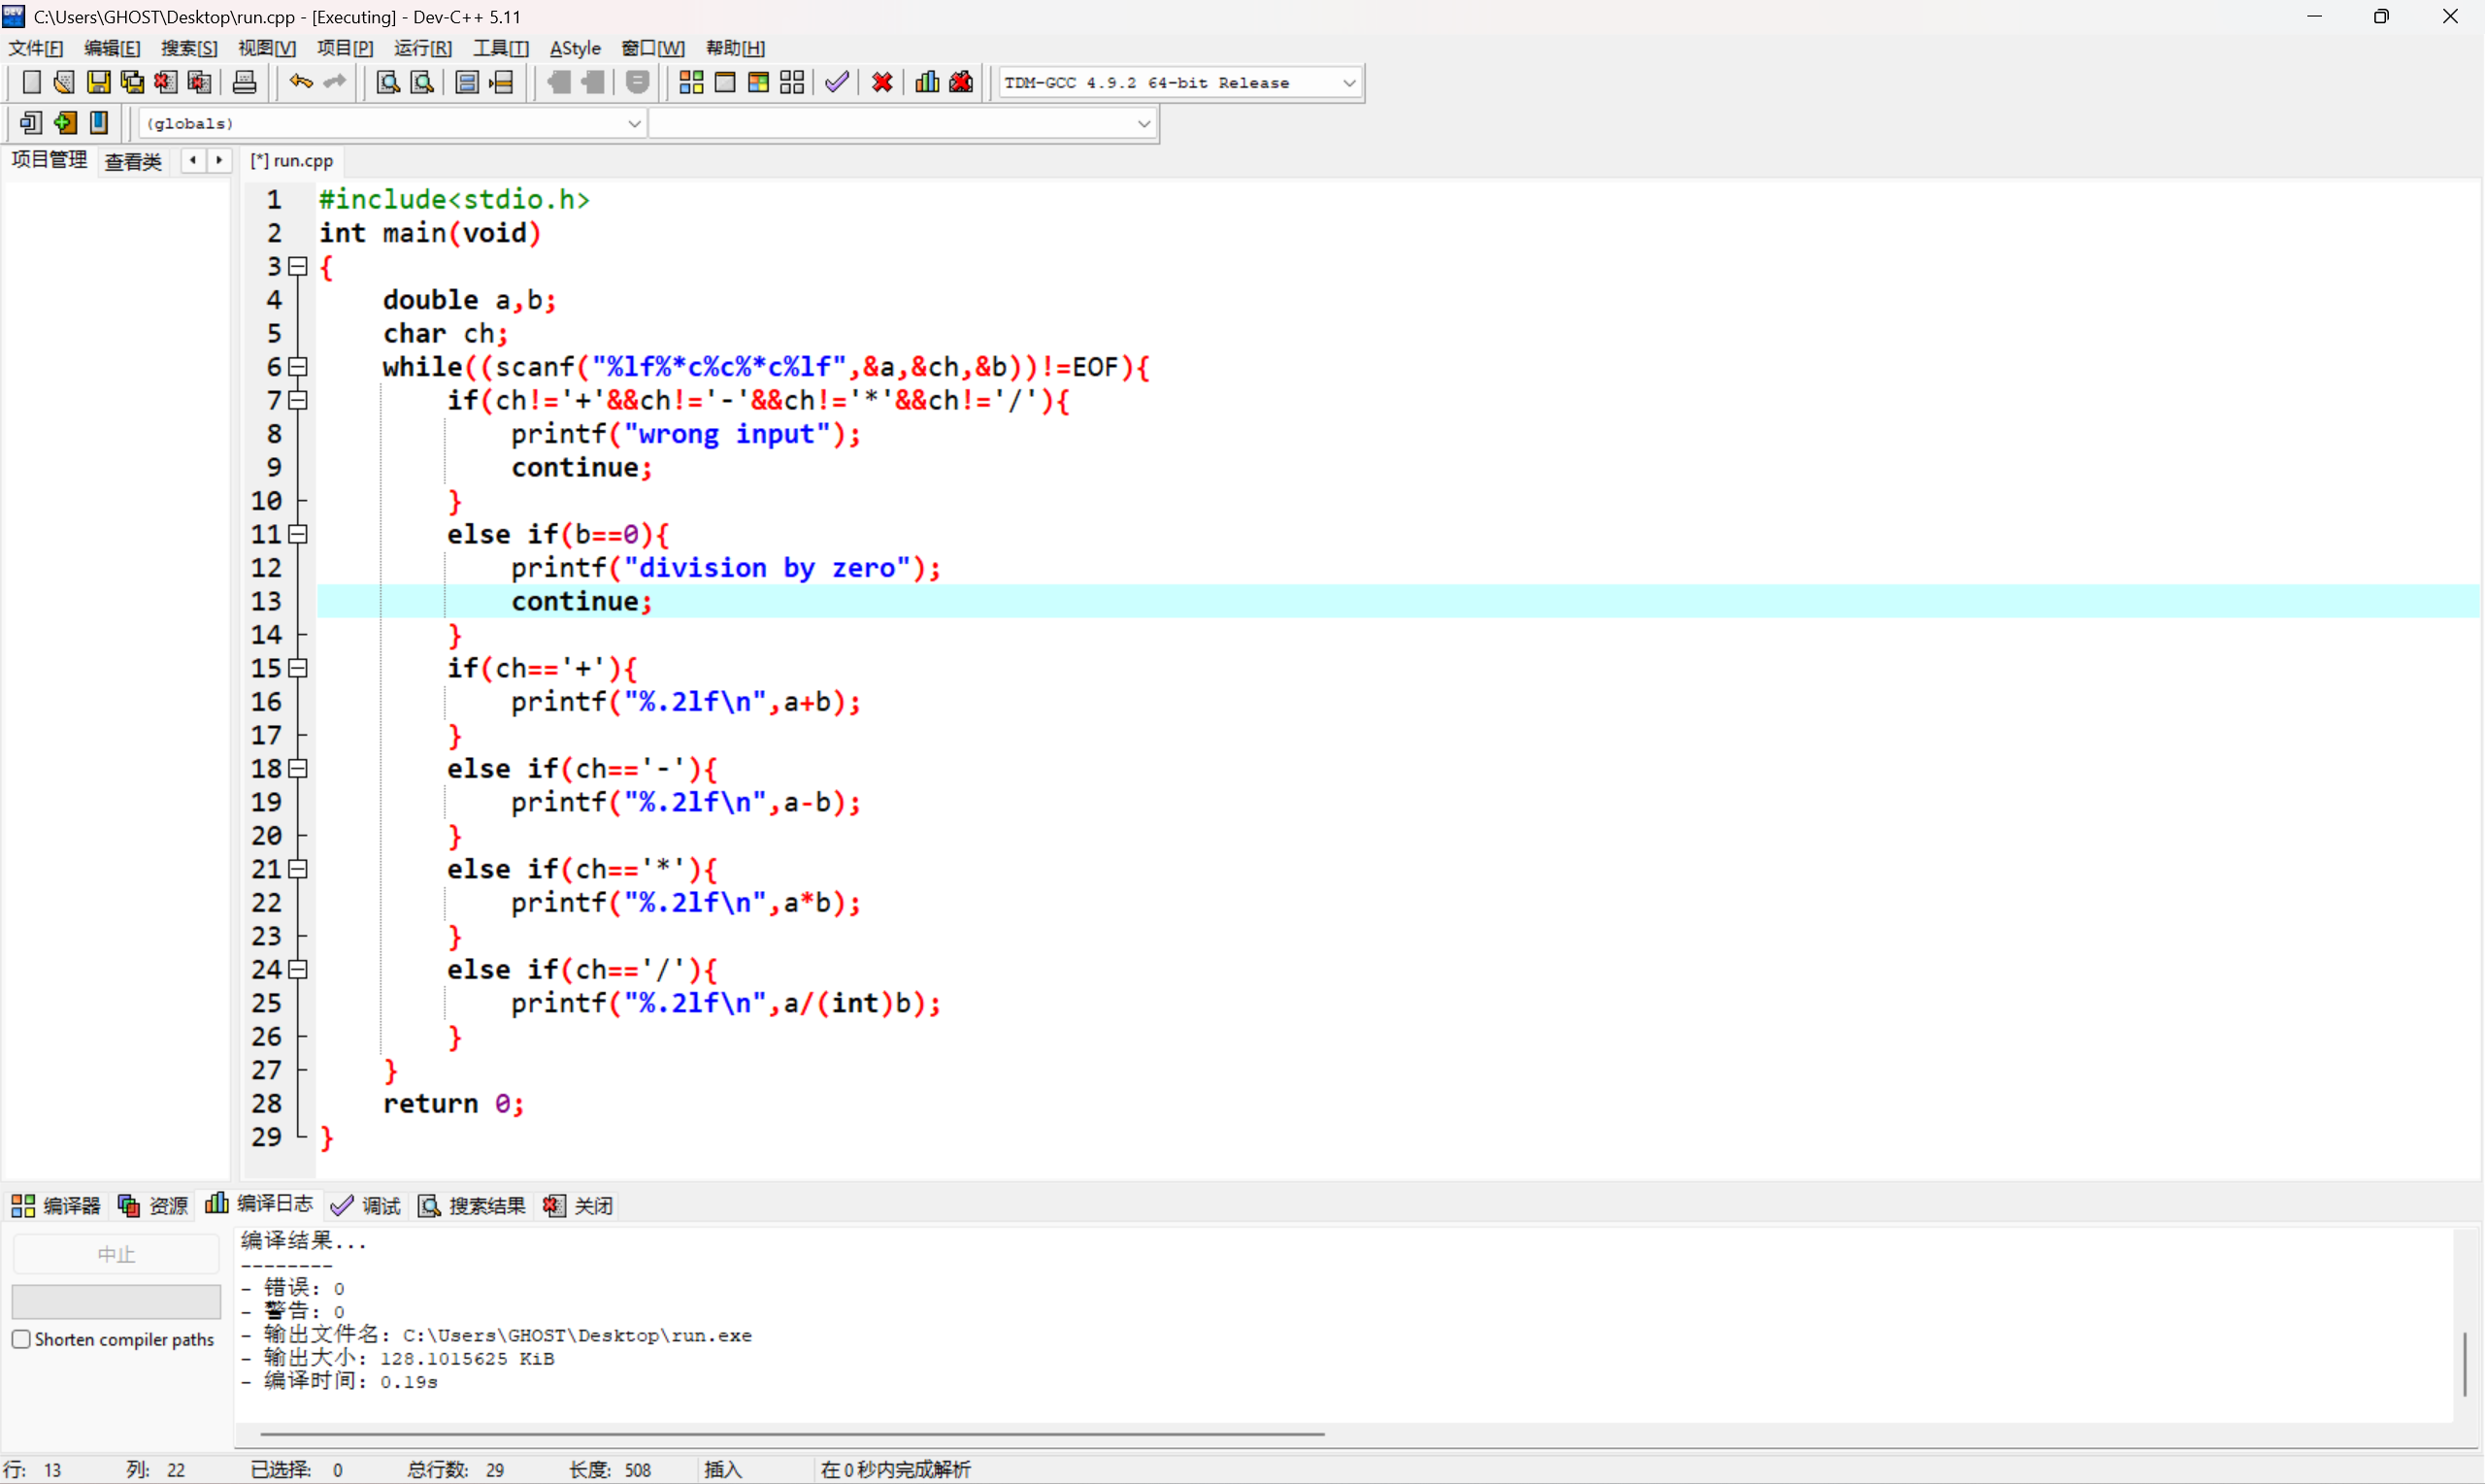Click the Run program window icon

pos(725,83)
